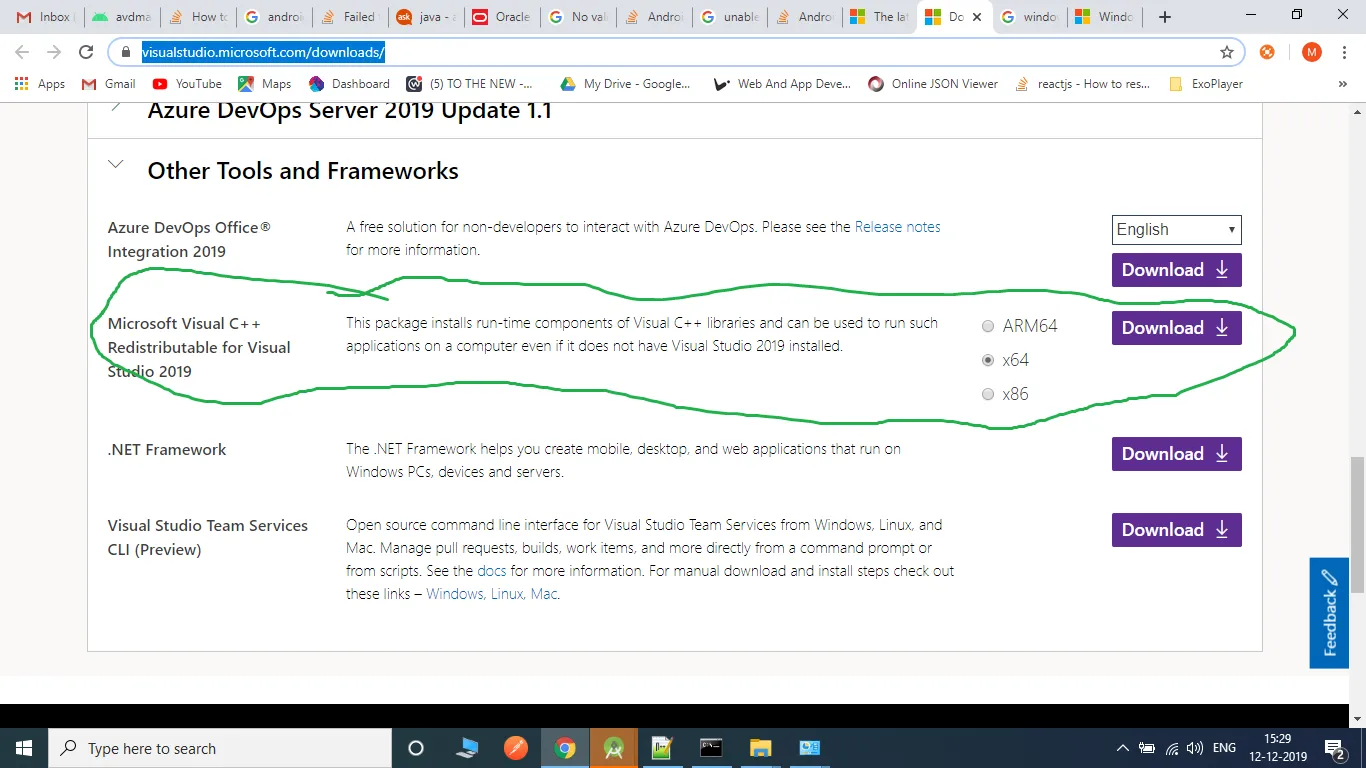This screenshot has width=1366, height=768.
Task: Expand Azure DevOps Server 2019 Update 1.1
Action: 116,106
